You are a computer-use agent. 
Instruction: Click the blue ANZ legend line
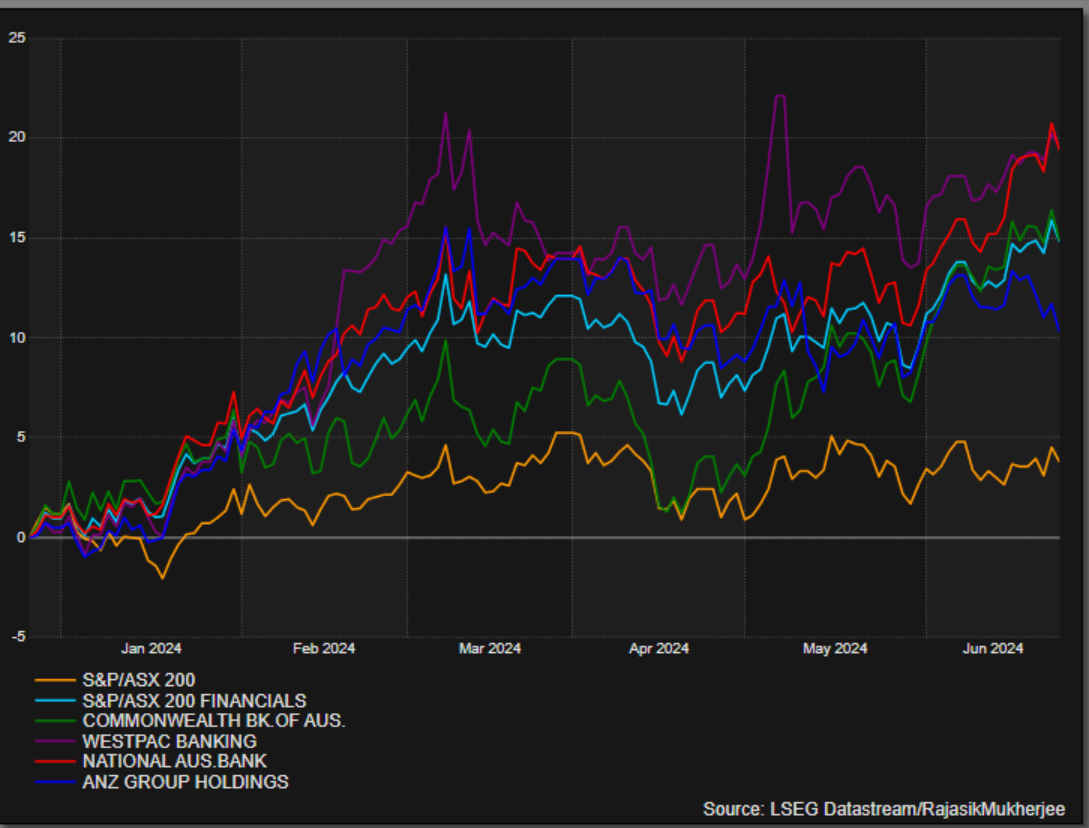55,782
